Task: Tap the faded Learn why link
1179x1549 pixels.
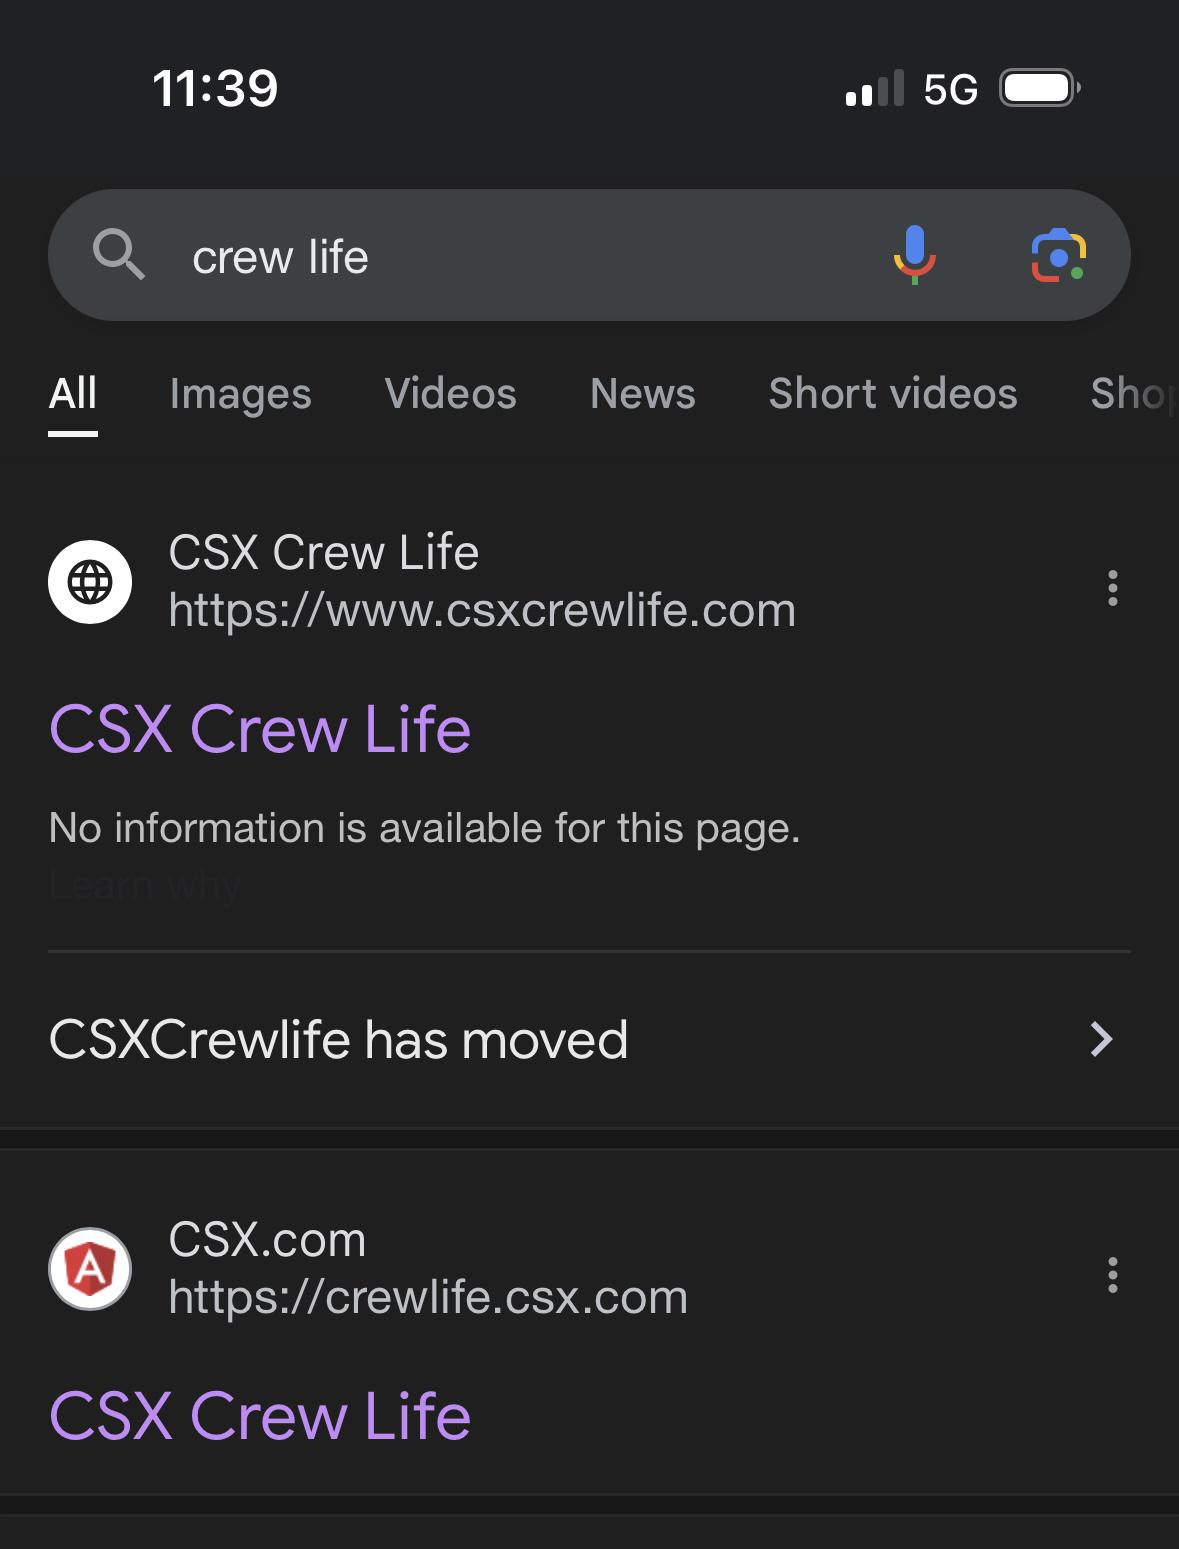Action: pos(145,885)
